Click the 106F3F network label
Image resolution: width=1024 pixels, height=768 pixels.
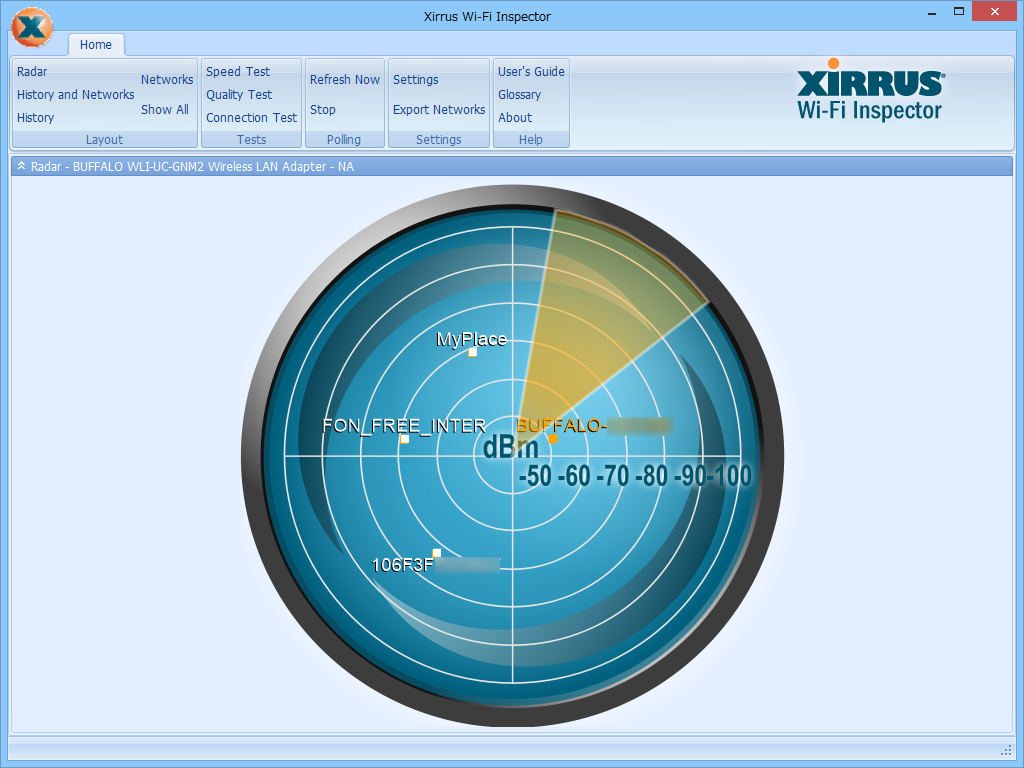[x=402, y=565]
